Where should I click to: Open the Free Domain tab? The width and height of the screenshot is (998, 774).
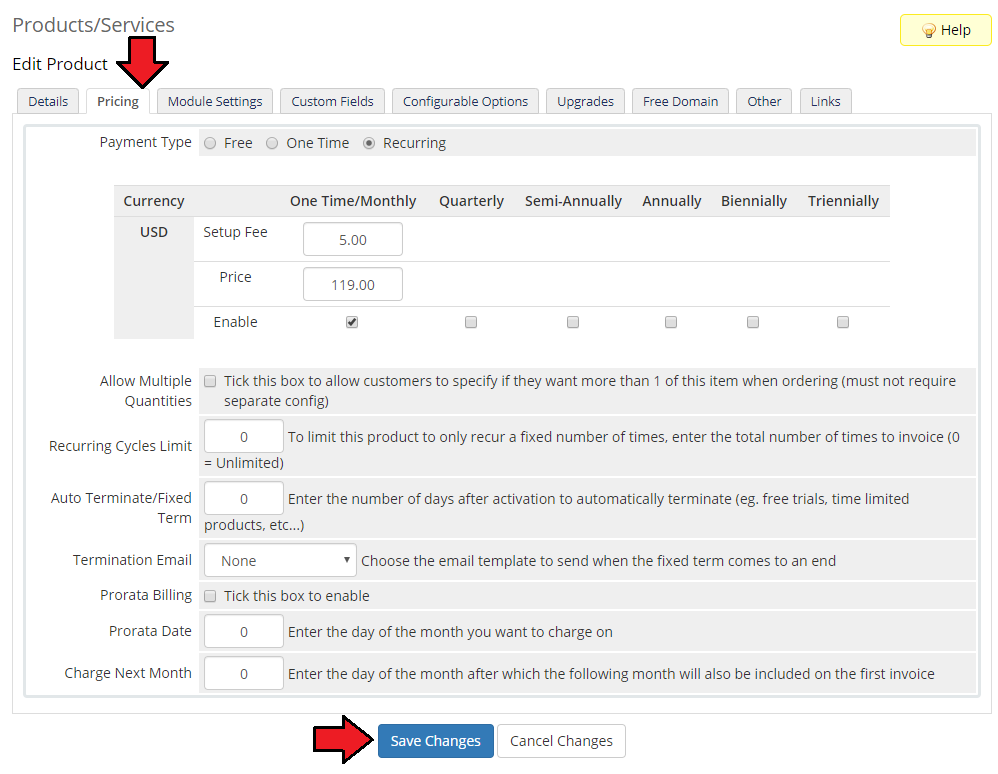tap(680, 101)
